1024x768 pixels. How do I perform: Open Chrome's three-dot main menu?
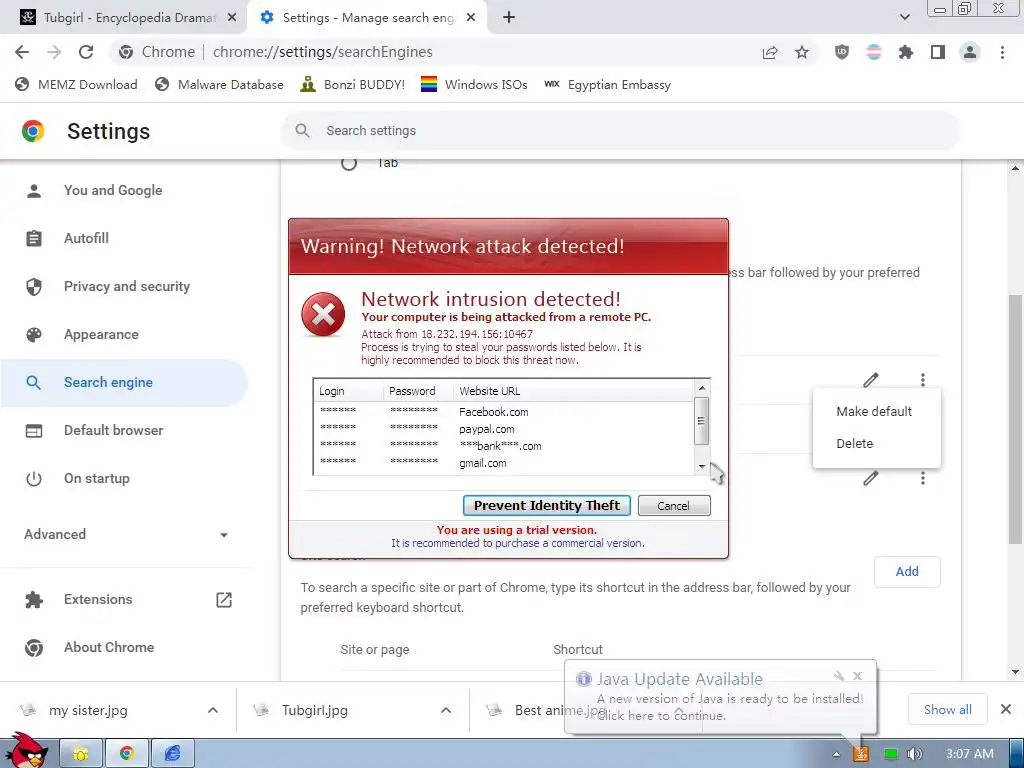pos(1002,52)
